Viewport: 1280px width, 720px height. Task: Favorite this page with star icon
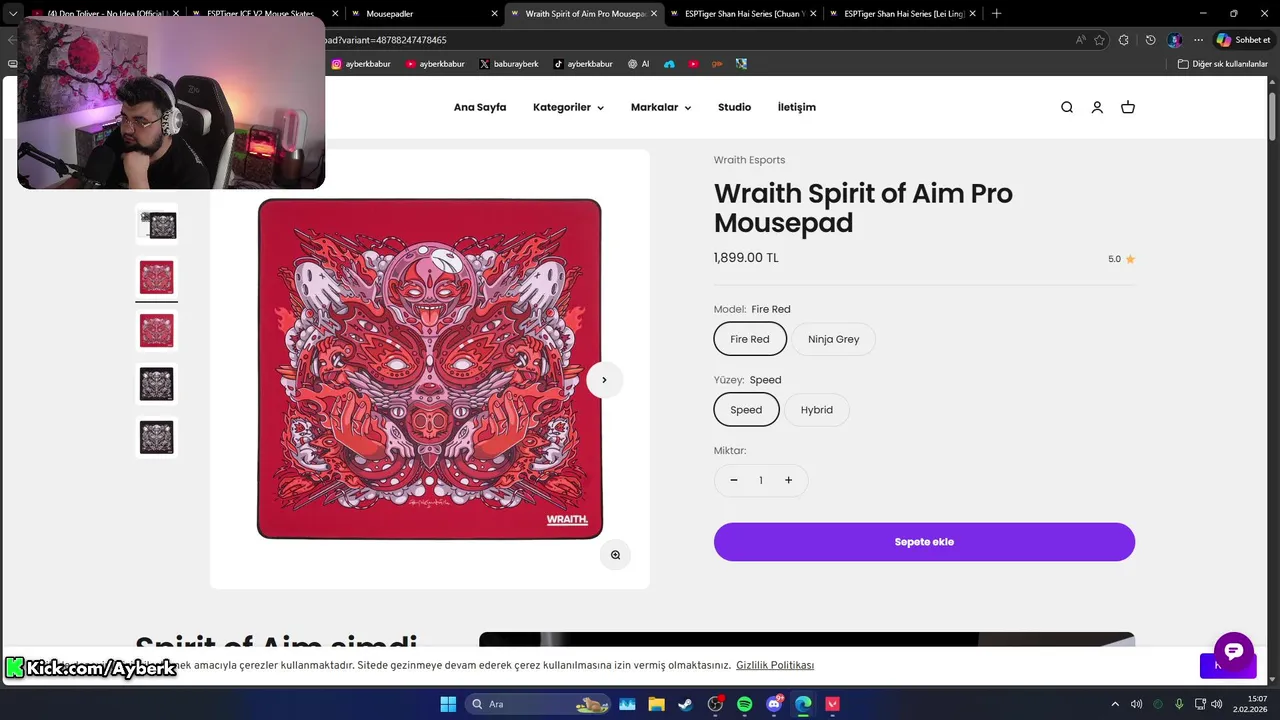[x=1099, y=40]
